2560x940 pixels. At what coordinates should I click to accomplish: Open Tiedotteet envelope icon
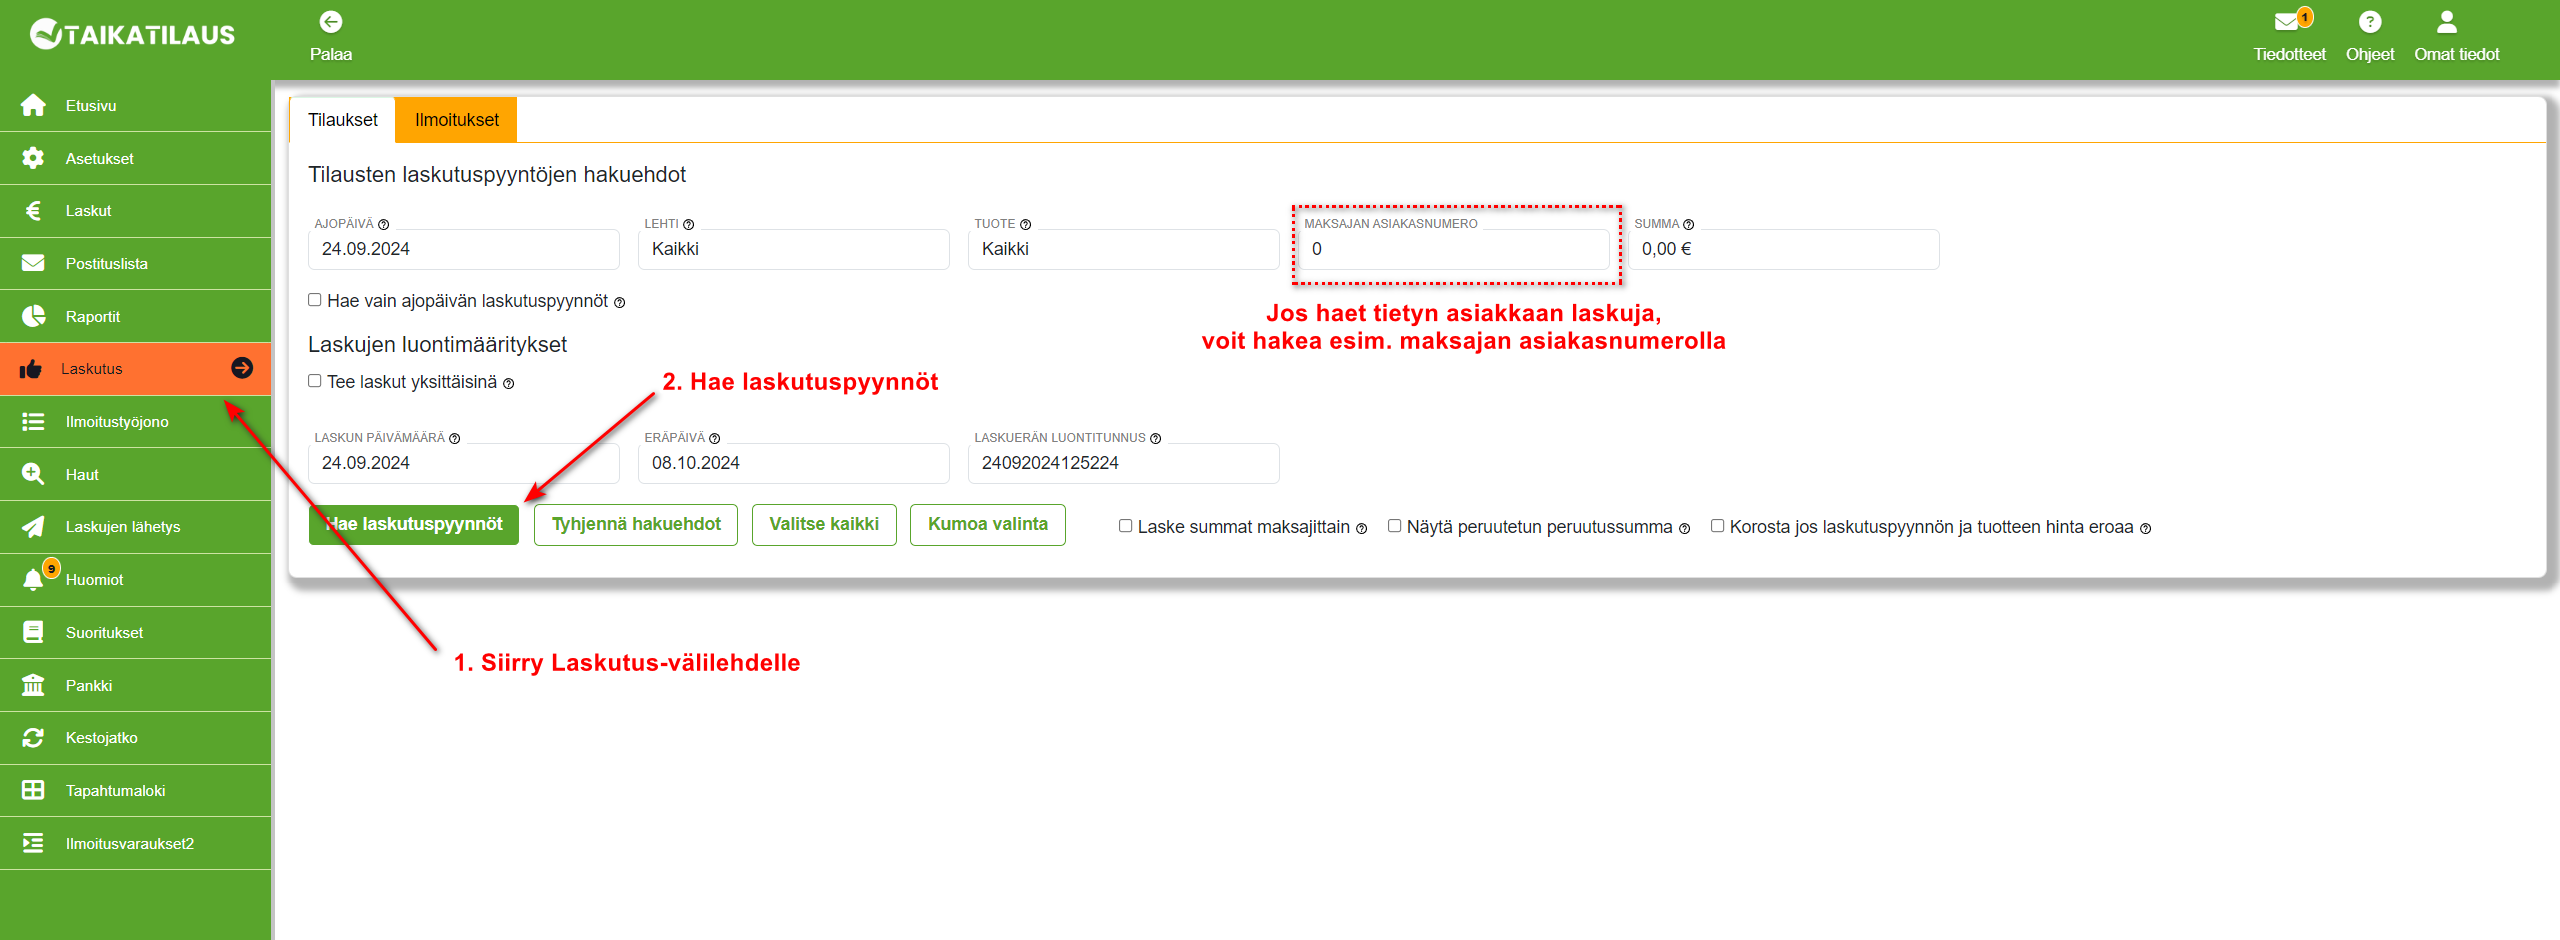(2287, 22)
